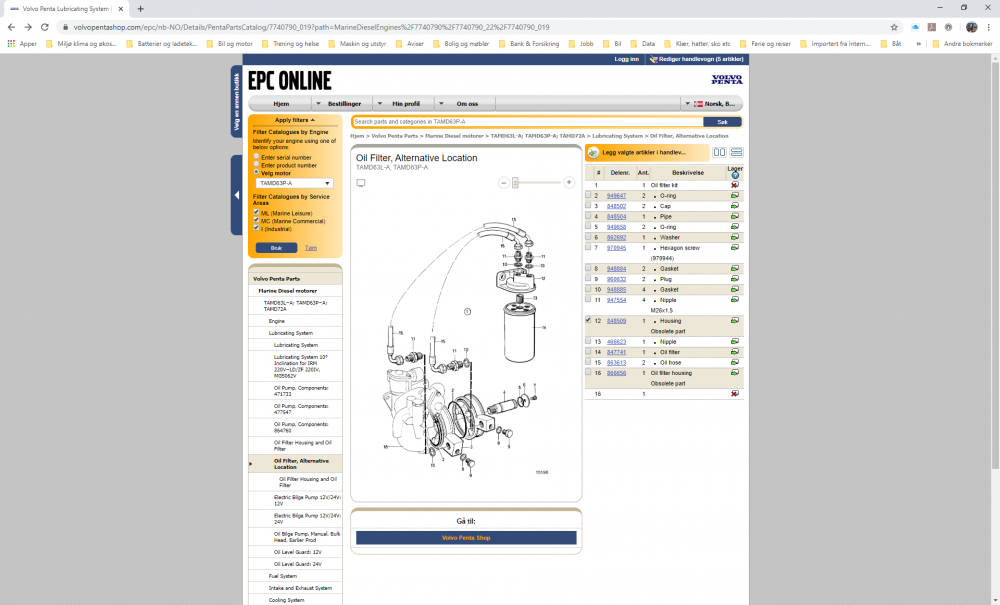1000x605 pixels.
Task: Go to the Hjem menu item
Action: coord(281,104)
